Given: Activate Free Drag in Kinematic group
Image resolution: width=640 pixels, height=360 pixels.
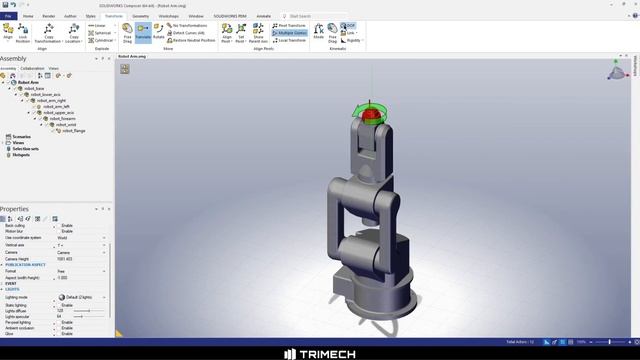Looking at the screenshot, I should pyautogui.click(x=332, y=33).
